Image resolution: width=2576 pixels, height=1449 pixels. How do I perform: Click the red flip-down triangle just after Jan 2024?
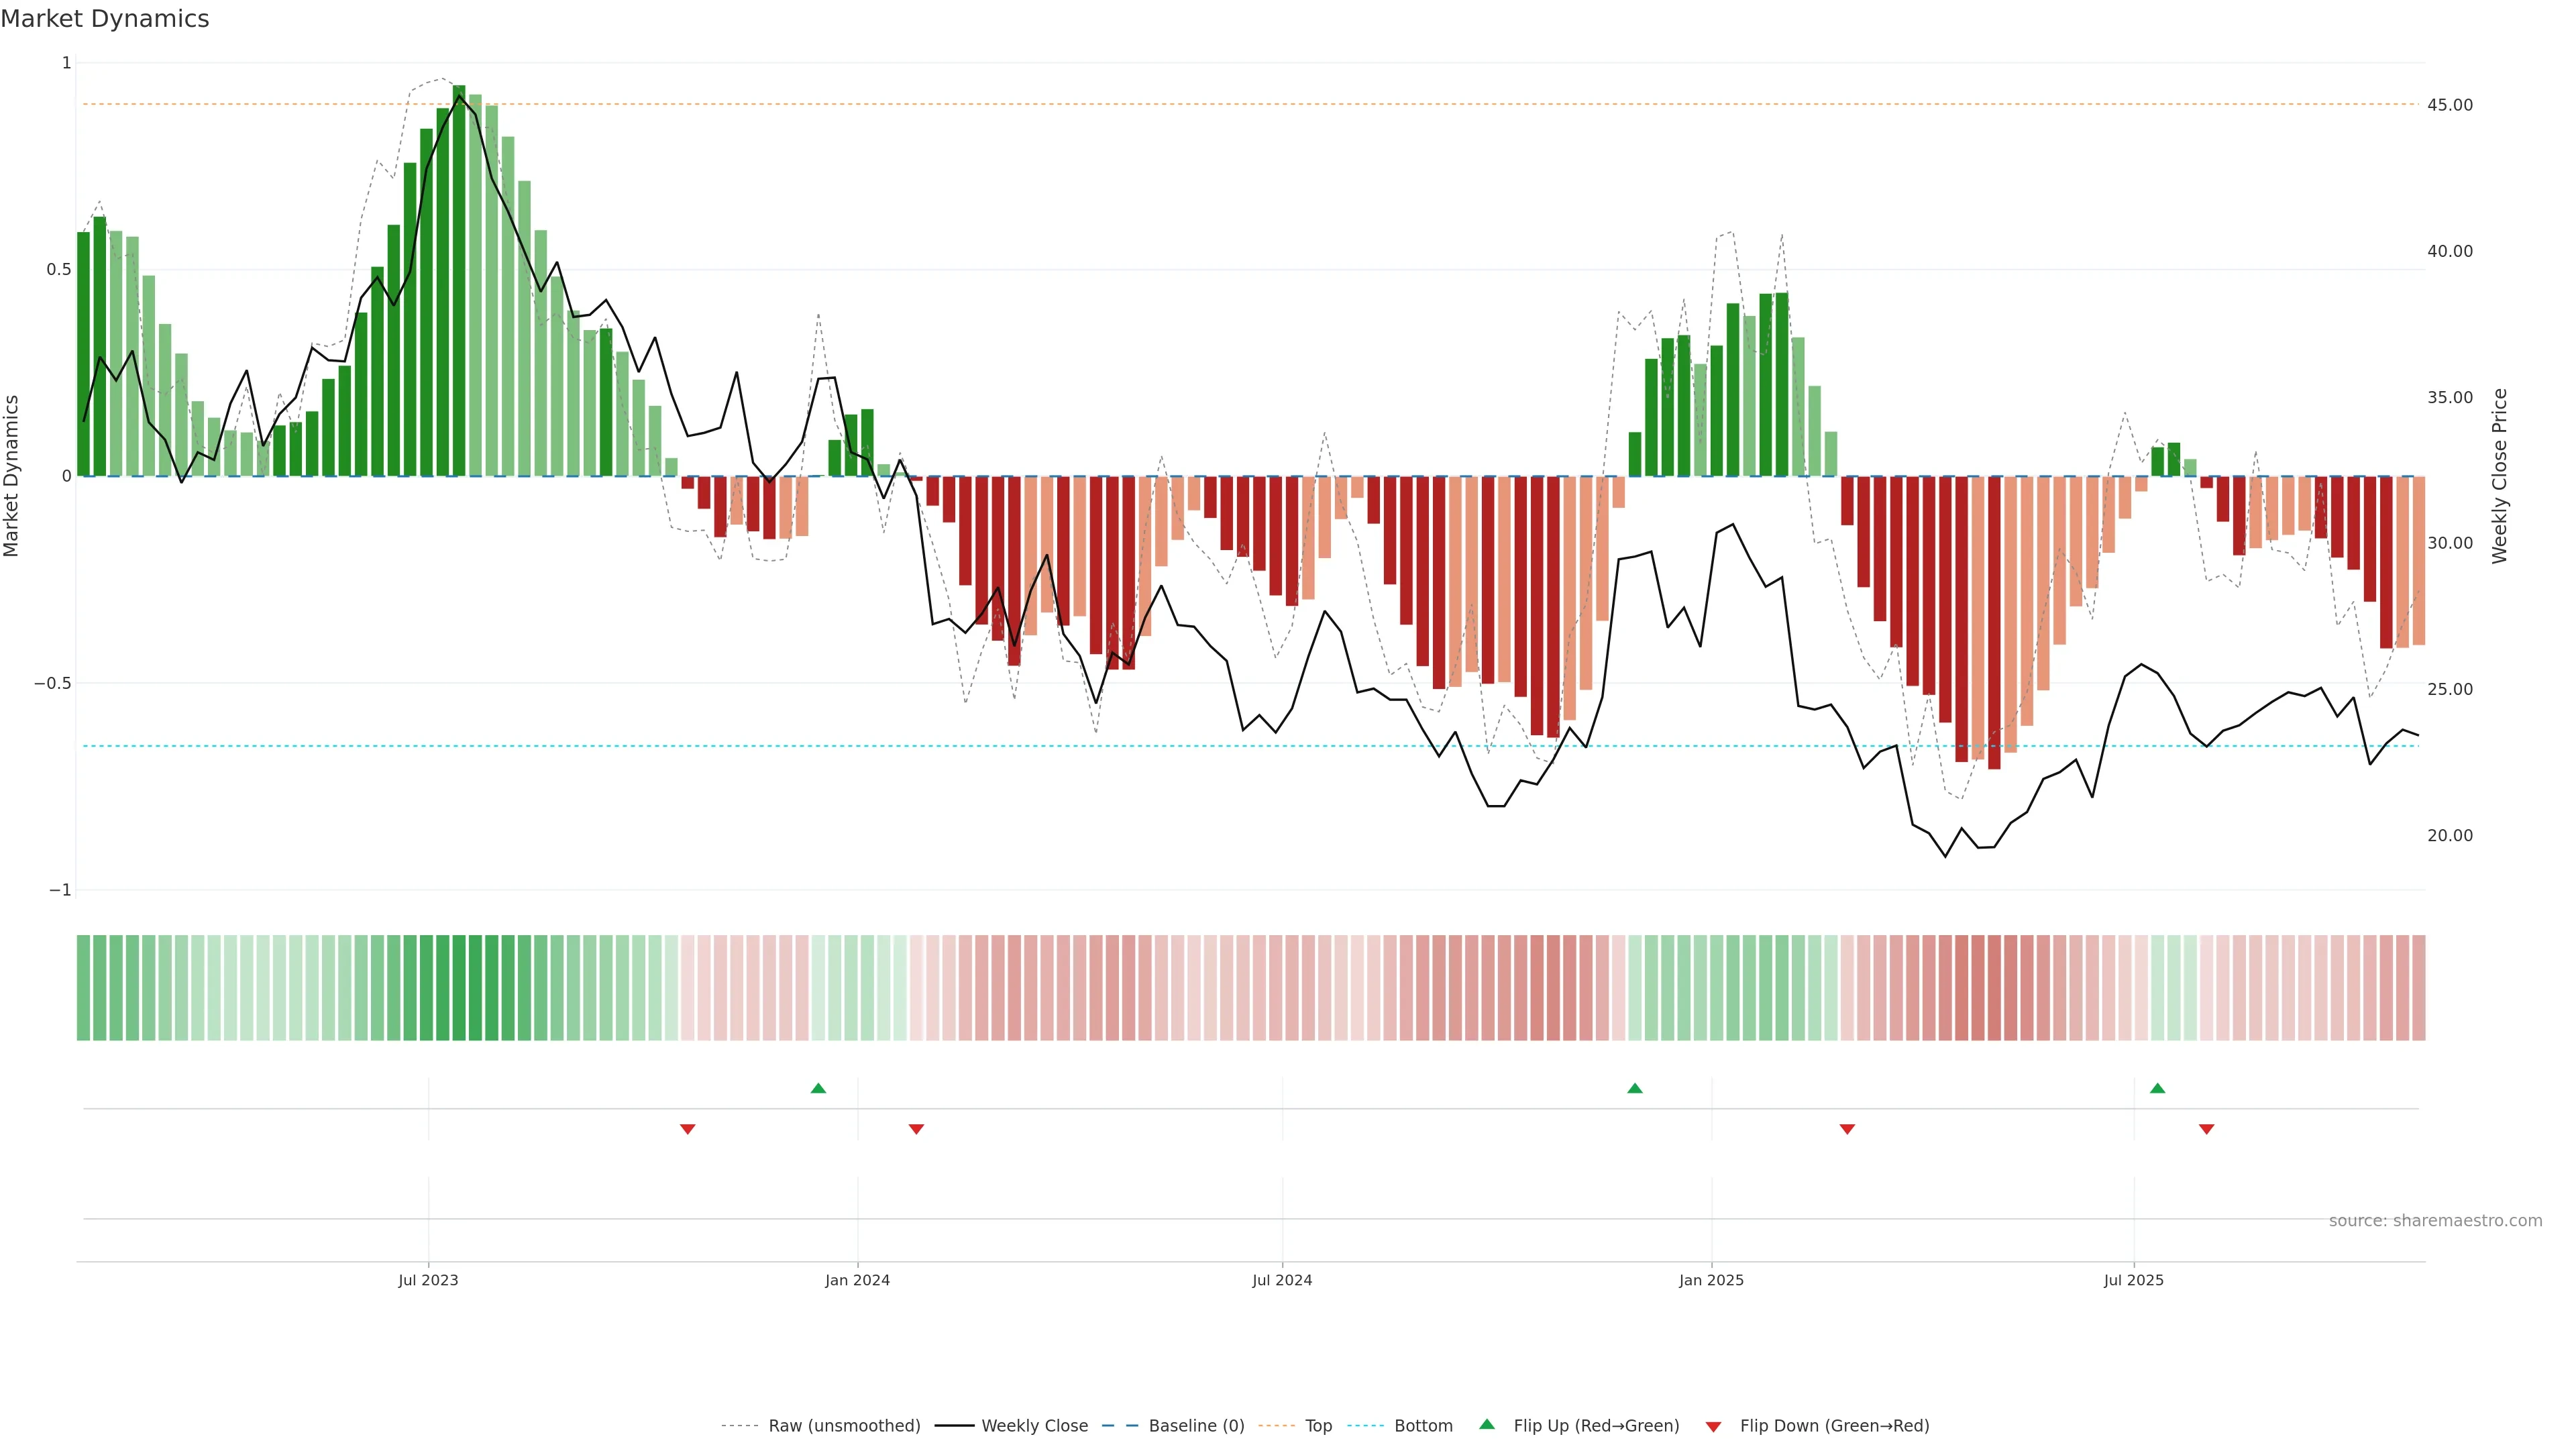pos(916,1129)
